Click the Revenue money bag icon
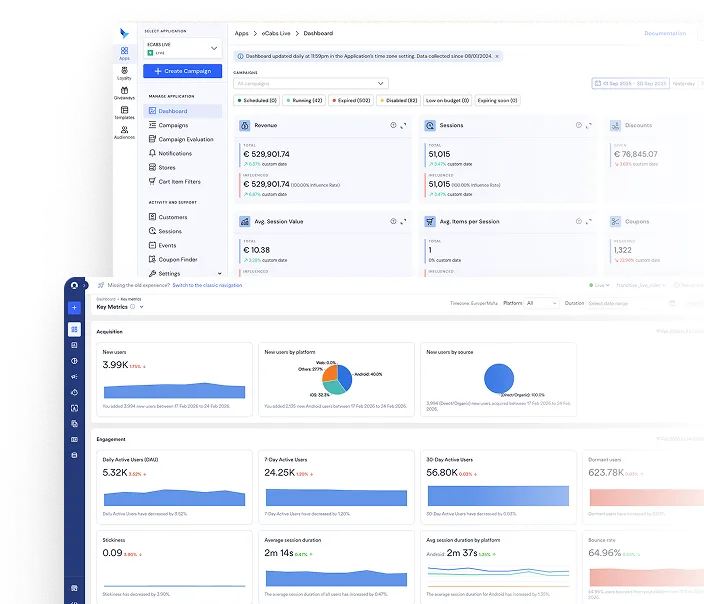Viewport: 704px width, 604px height. click(245, 126)
